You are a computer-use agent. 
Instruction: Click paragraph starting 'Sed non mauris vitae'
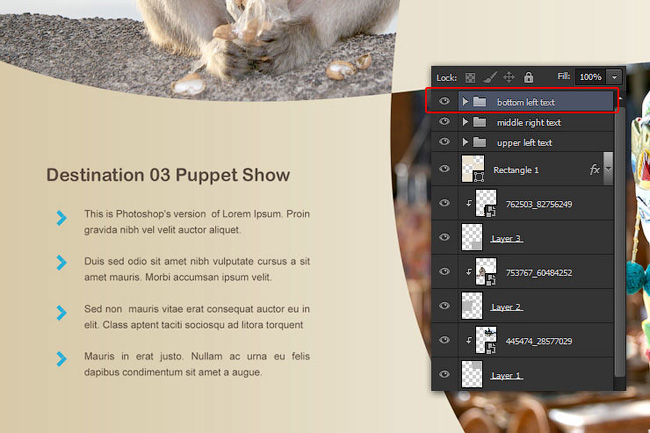pyautogui.click(x=197, y=317)
